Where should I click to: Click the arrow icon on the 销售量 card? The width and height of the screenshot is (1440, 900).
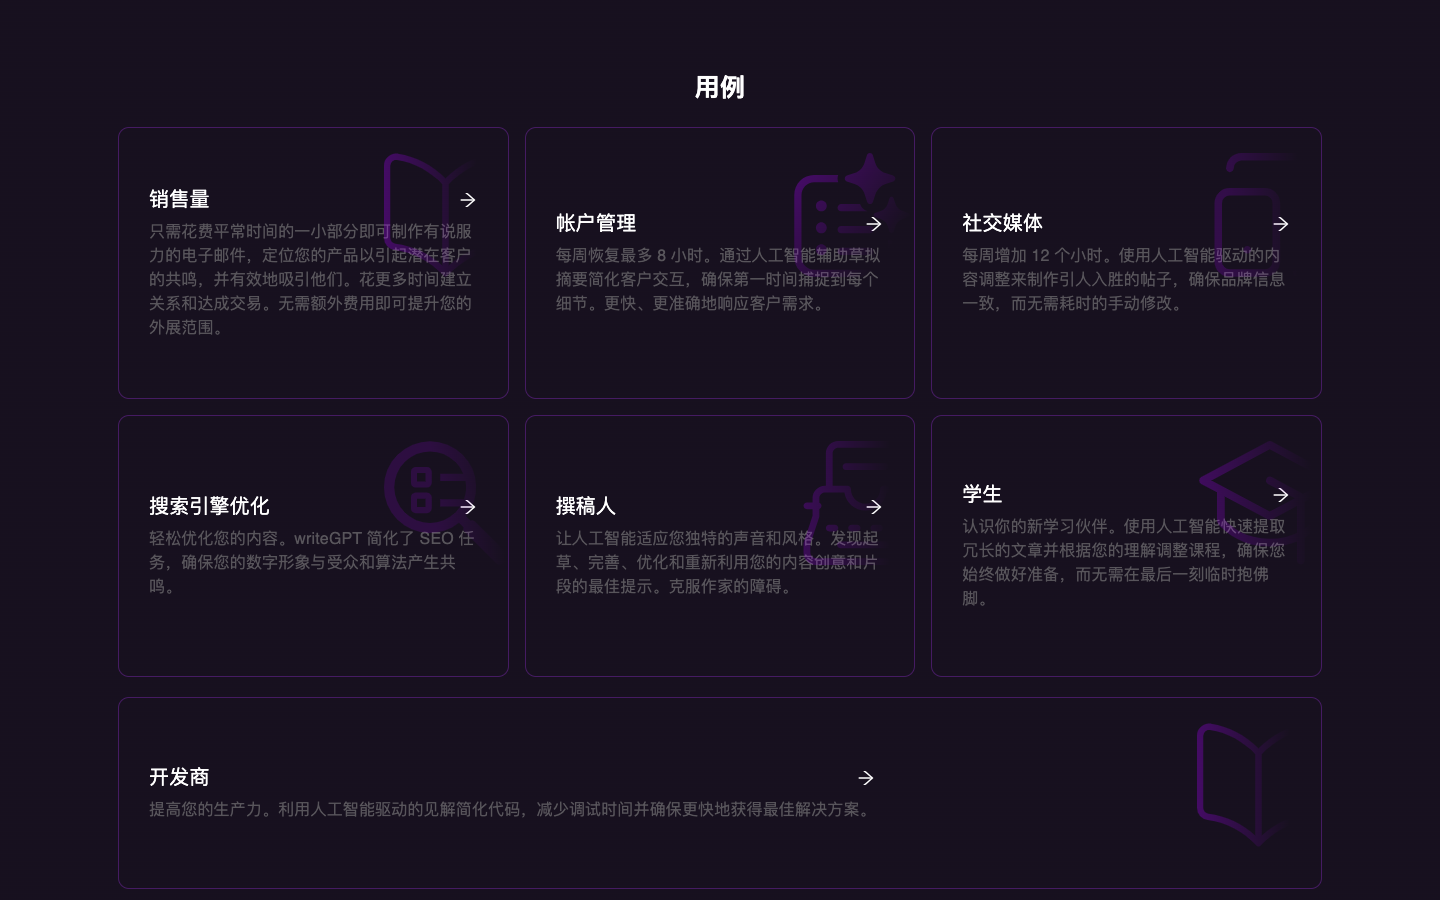[x=468, y=200]
